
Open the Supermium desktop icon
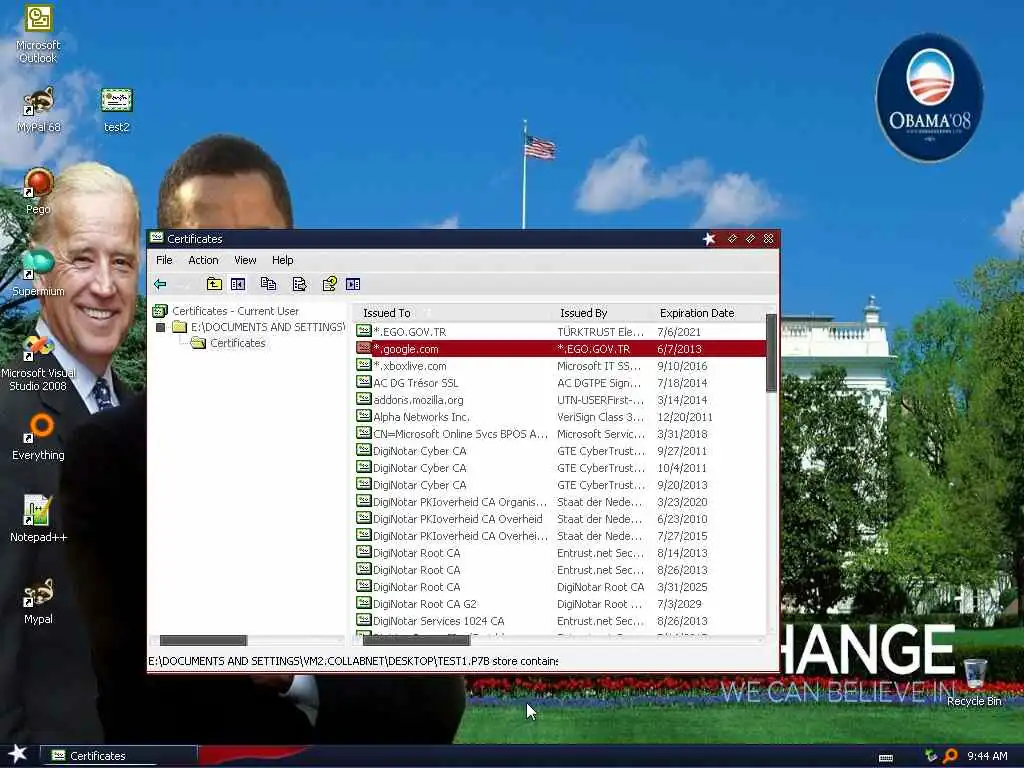tap(38, 273)
